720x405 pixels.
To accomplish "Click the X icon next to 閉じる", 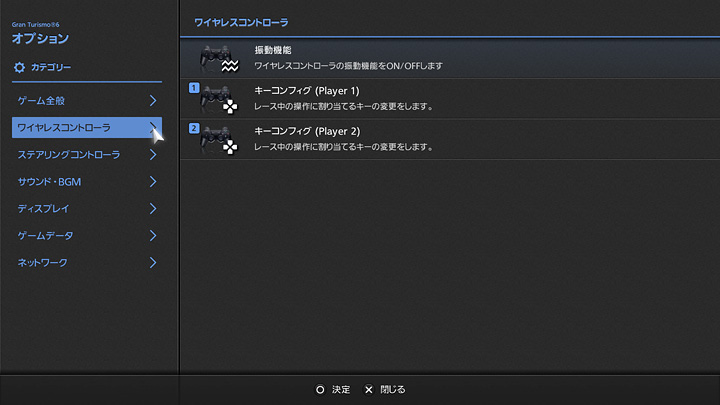I will tap(369, 389).
